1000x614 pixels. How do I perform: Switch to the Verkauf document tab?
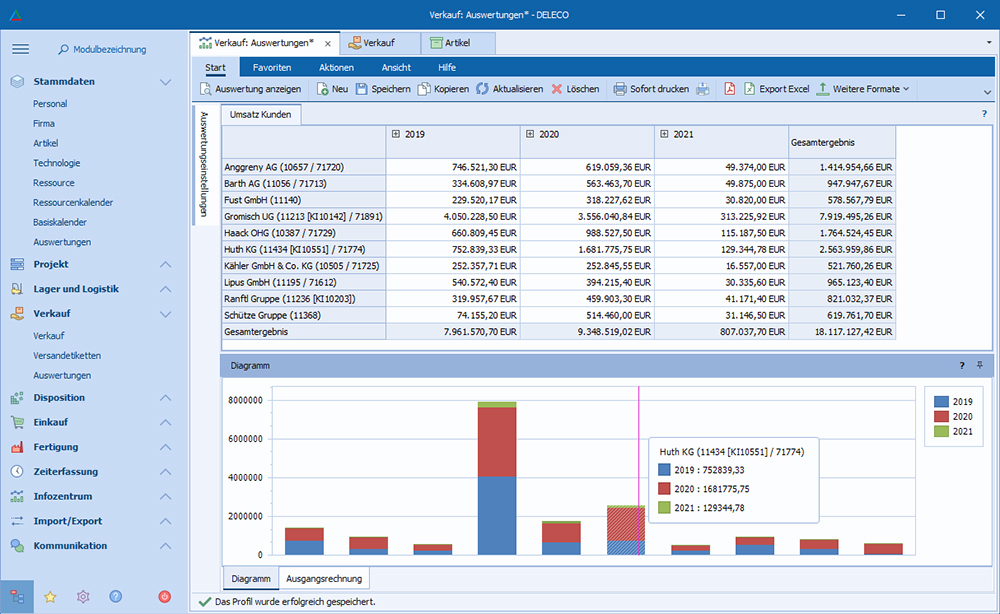tap(380, 43)
